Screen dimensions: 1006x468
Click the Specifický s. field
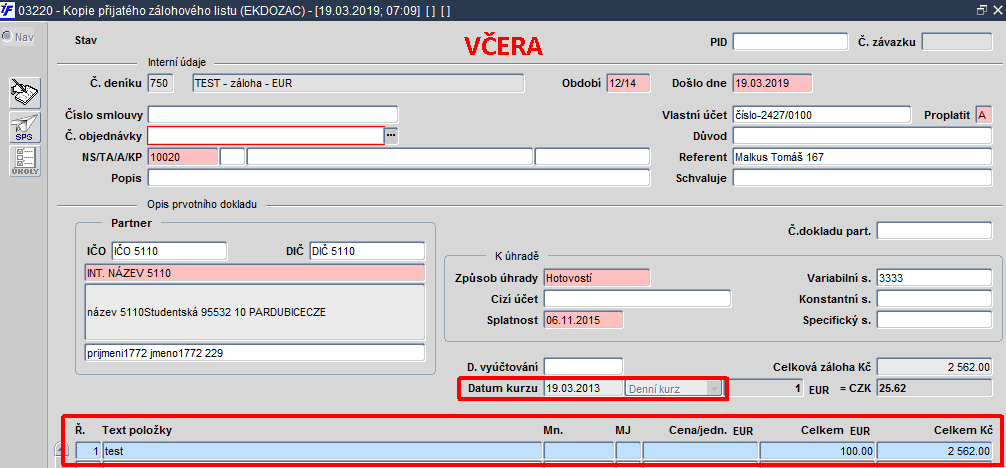pos(934,319)
